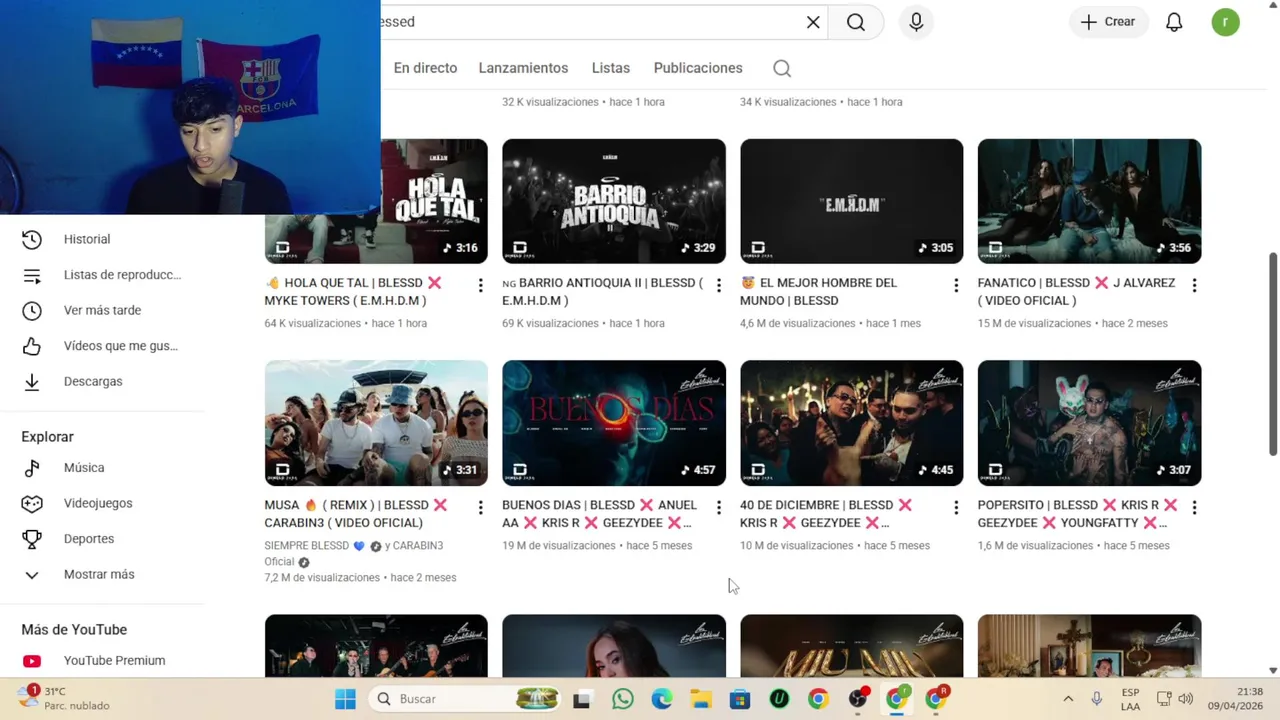1280x720 pixels.
Task: Click the channel search magnifier icon
Action: (x=782, y=68)
